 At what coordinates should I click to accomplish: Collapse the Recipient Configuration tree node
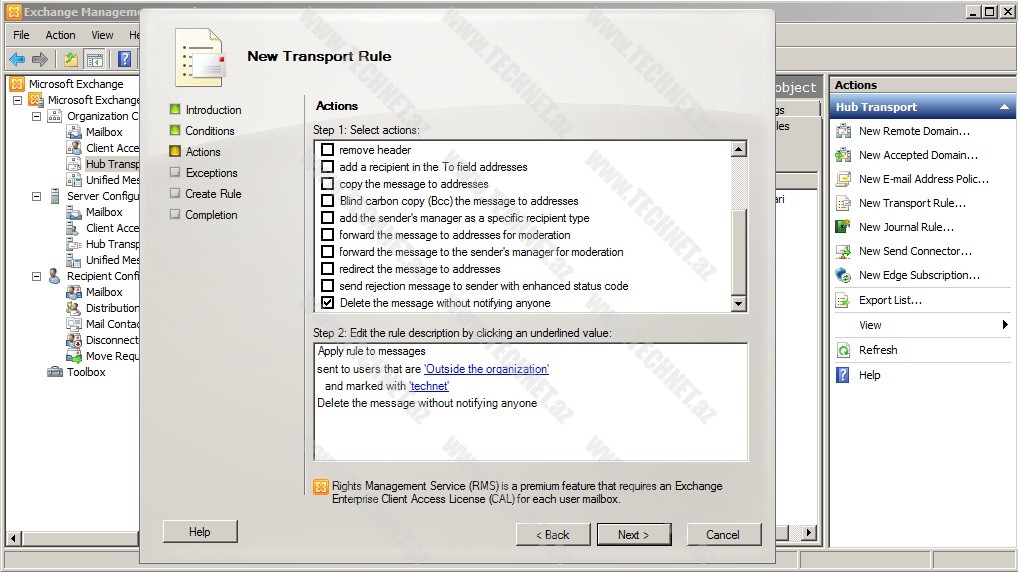click(37, 276)
